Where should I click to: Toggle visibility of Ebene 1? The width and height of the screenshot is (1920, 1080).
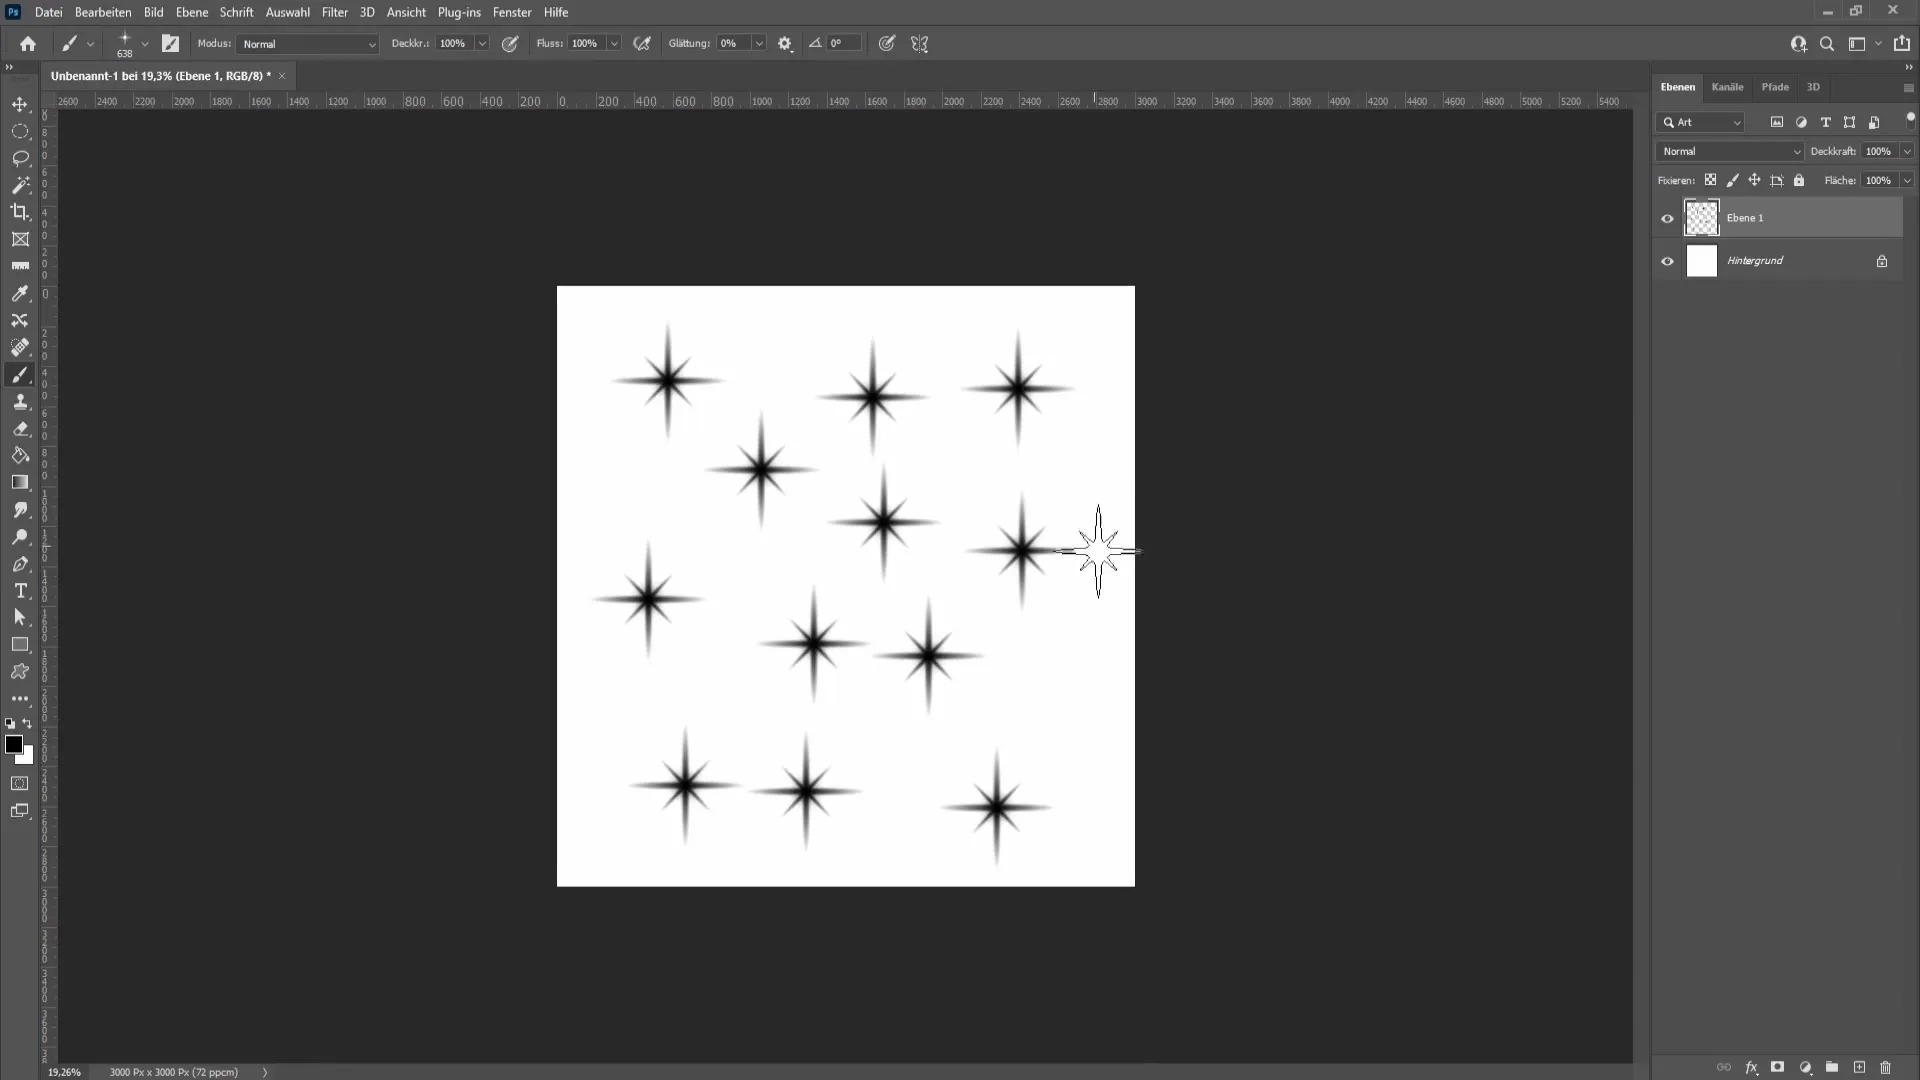[x=1667, y=218]
